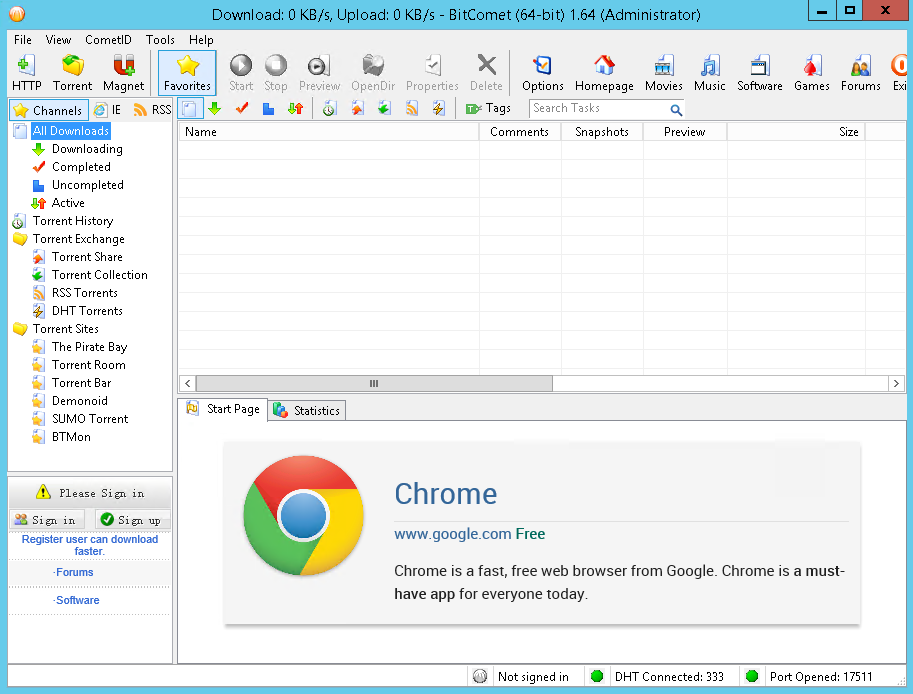Collapse the Torrent Exchange folder
The height and width of the screenshot is (694, 913).
click(79, 239)
